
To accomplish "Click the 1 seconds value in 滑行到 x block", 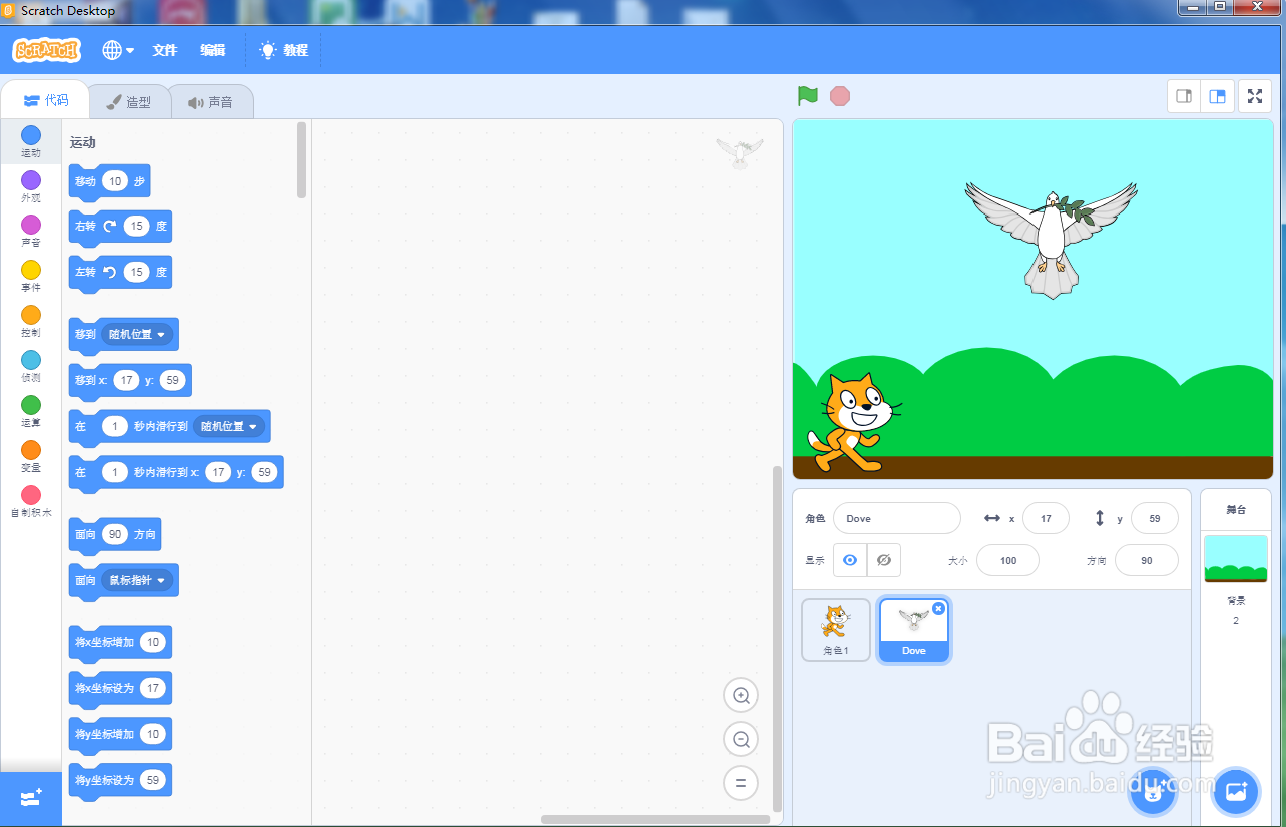I will tap(115, 472).
